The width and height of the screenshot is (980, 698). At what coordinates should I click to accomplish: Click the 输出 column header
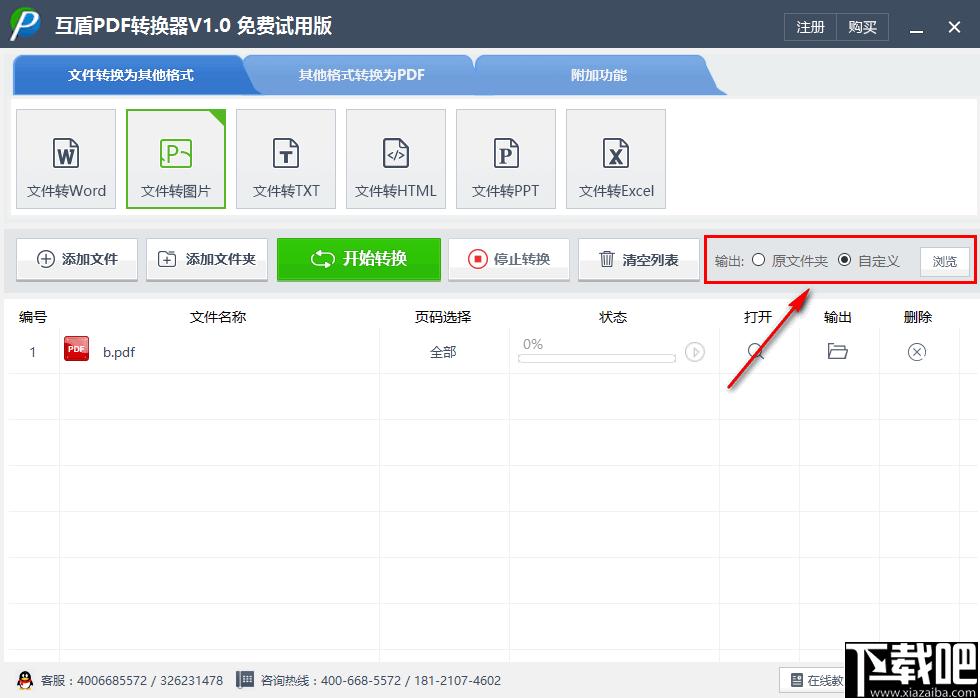(838, 317)
